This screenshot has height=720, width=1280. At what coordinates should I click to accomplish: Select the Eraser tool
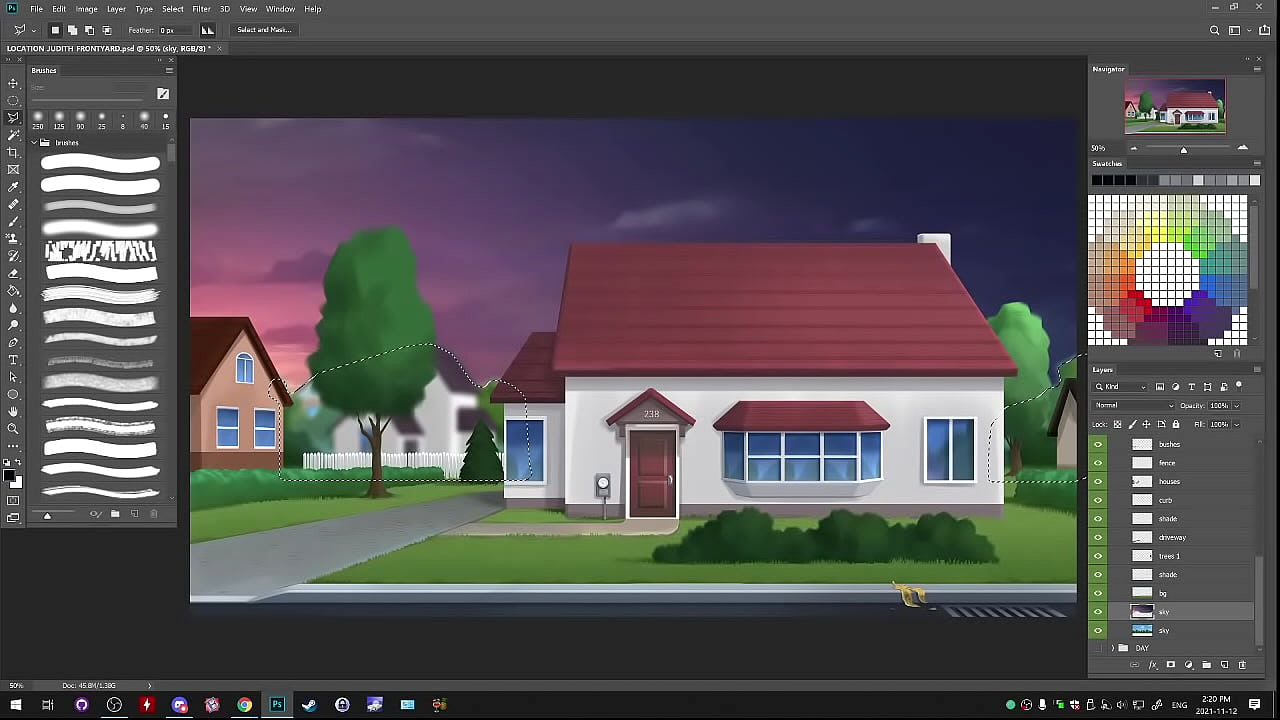[13, 273]
